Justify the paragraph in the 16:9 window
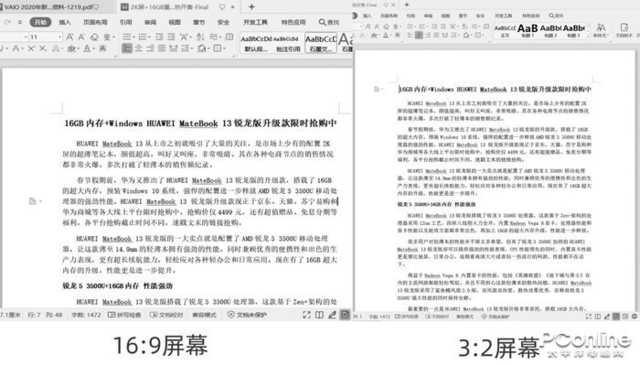Screen dimensions: 640x365 (162, 49)
